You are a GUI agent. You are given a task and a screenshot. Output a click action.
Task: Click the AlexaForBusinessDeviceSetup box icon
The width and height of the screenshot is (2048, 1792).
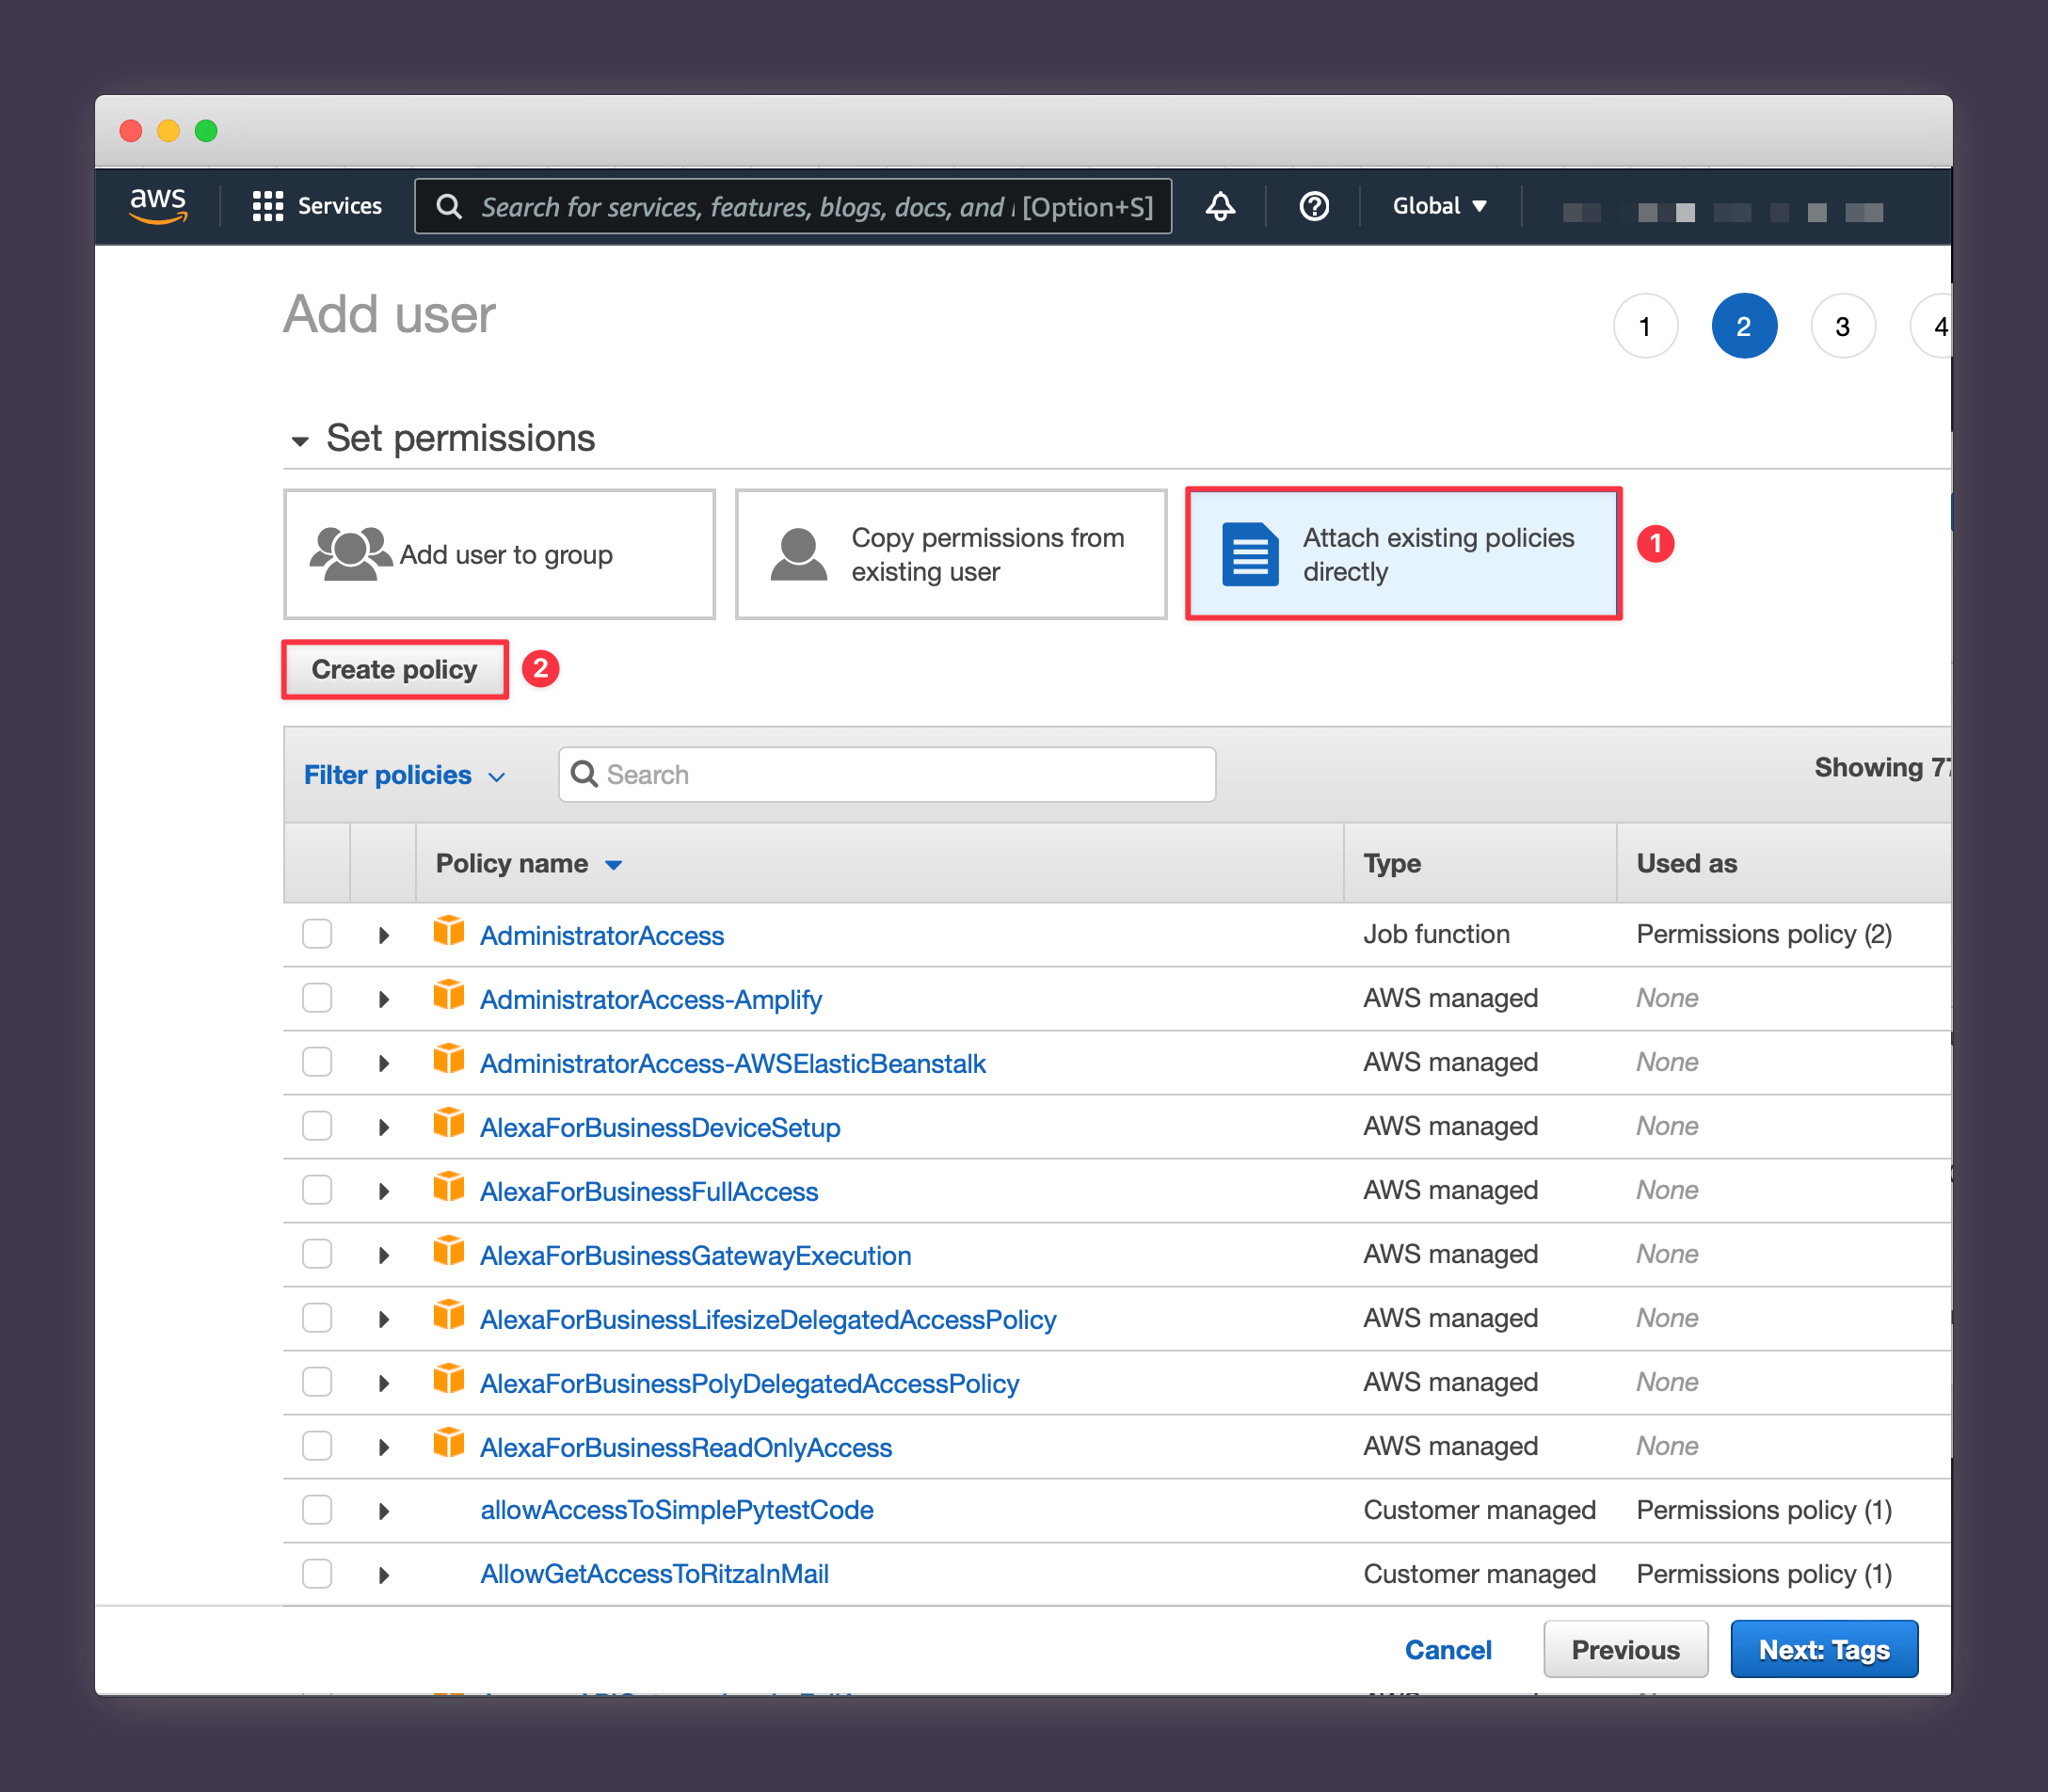[x=449, y=1123]
